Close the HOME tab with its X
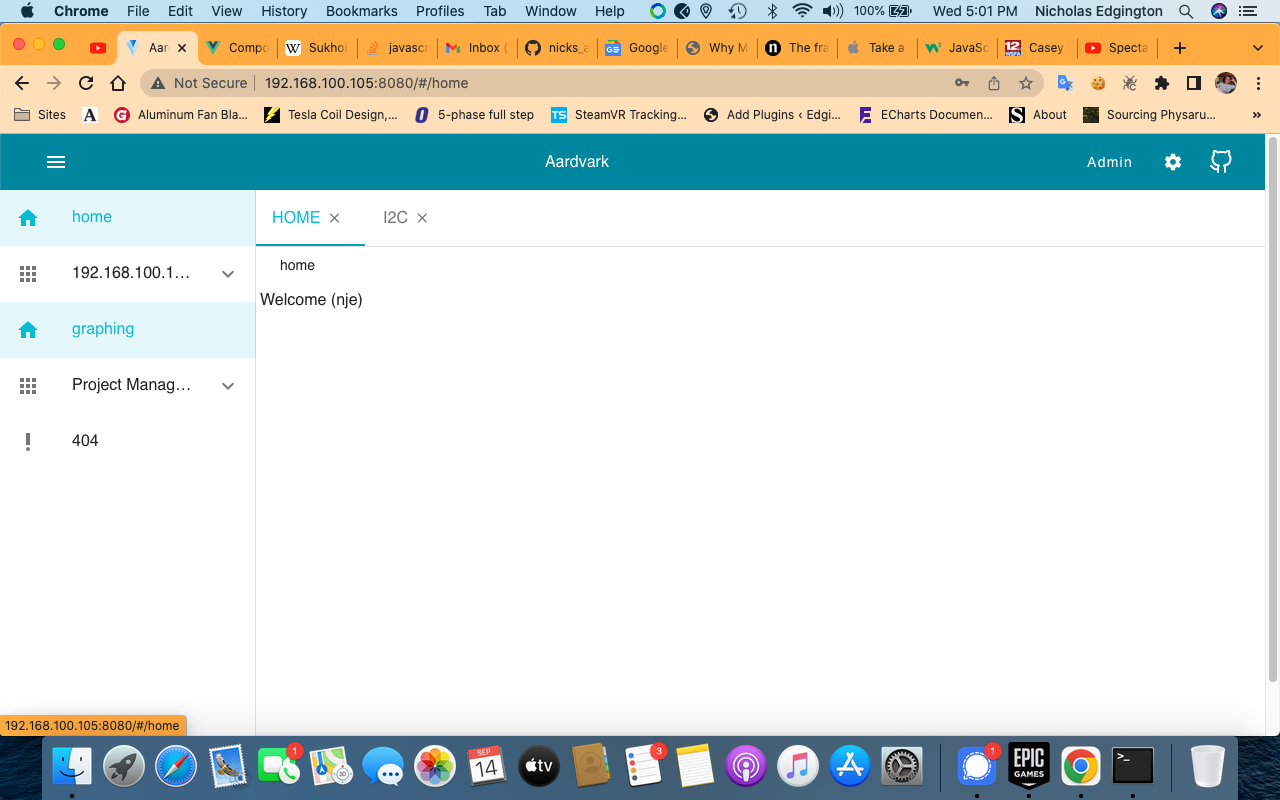The height and width of the screenshot is (800, 1280). tap(335, 218)
